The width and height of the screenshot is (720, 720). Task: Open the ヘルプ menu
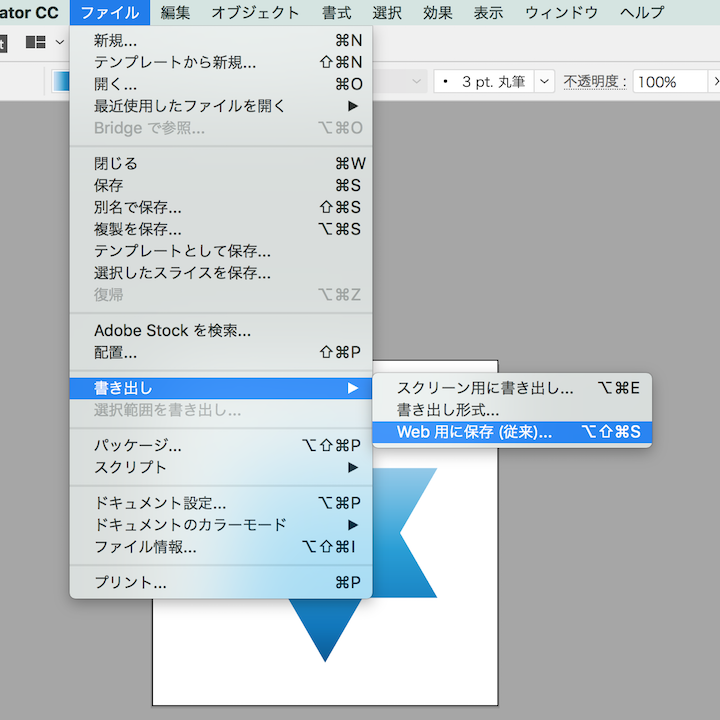click(x=641, y=12)
